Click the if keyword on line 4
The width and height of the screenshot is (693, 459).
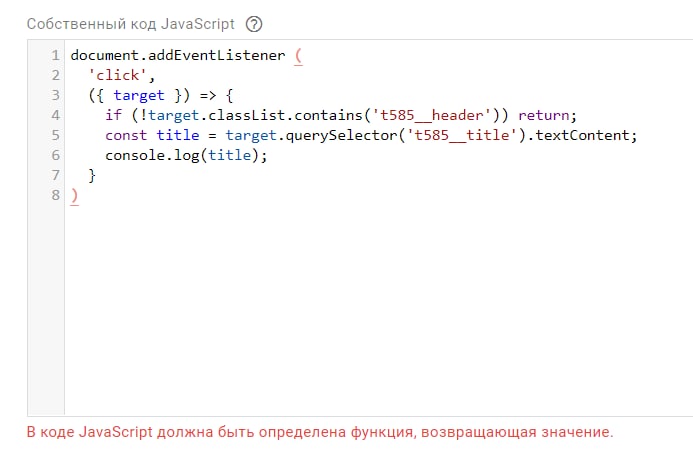point(113,115)
